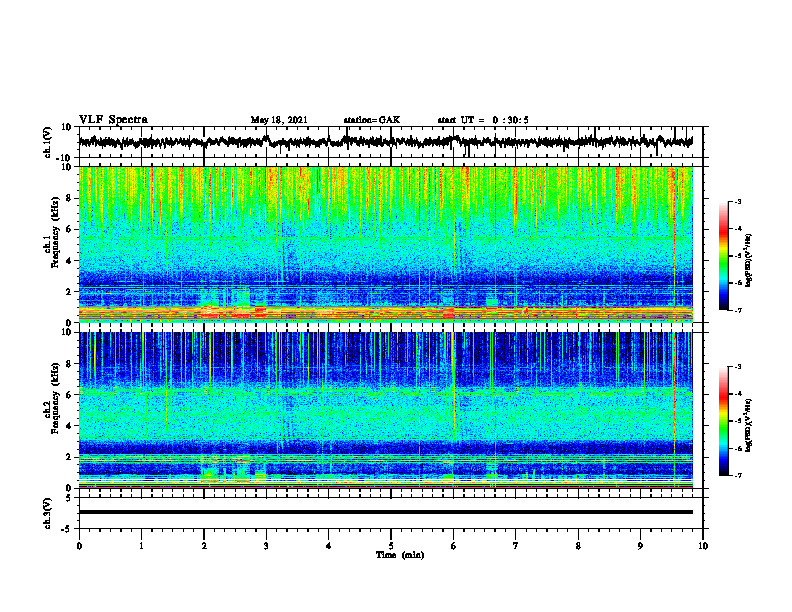Click inside the ch.2 frequency spectrogram

[x=386, y=410]
